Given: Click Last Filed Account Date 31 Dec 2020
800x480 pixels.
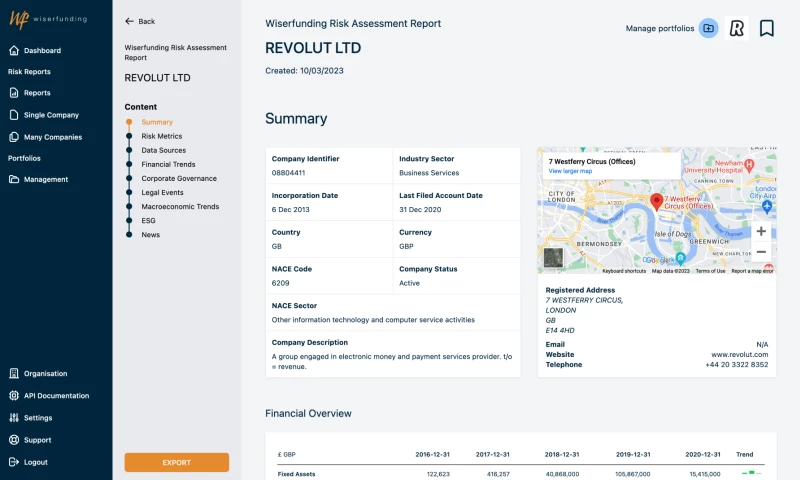Looking at the screenshot, I should coord(420,209).
